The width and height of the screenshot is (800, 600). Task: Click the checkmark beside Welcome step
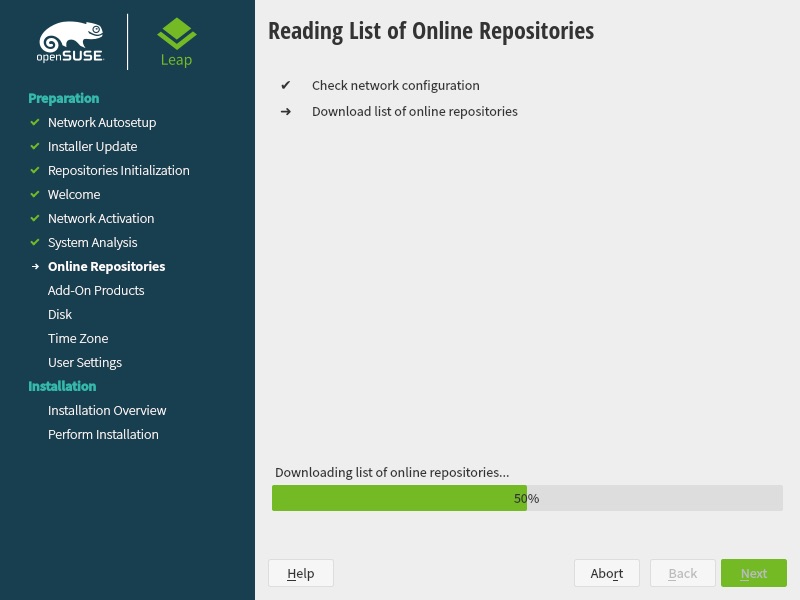pyautogui.click(x=35, y=194)
